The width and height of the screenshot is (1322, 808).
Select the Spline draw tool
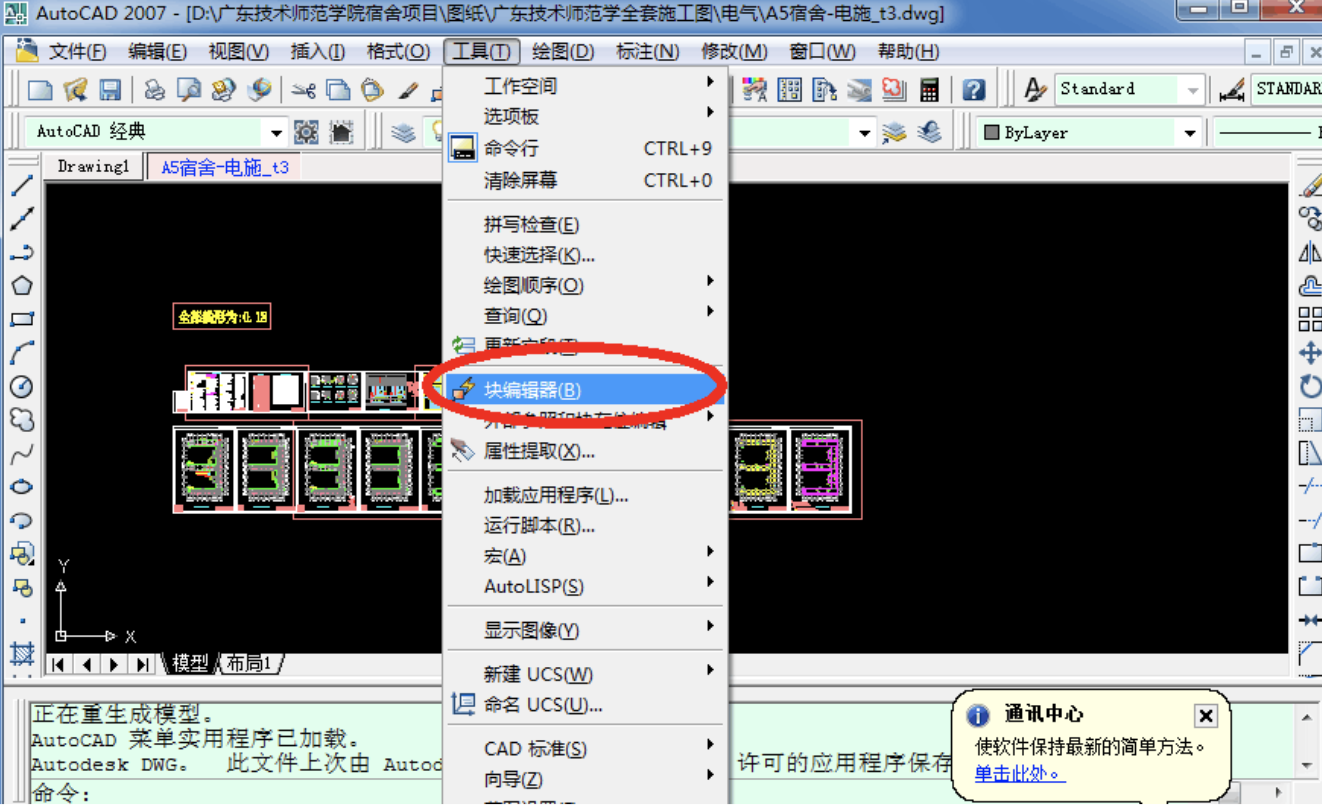click(21, 454)
